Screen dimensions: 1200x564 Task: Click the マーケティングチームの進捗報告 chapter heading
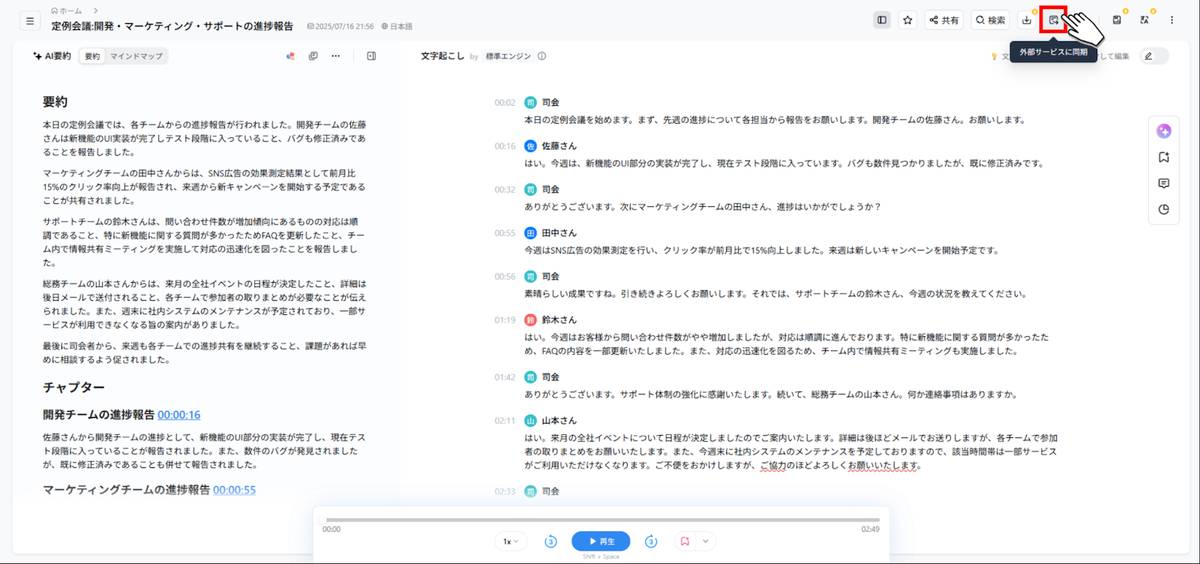tap(126, 490)
